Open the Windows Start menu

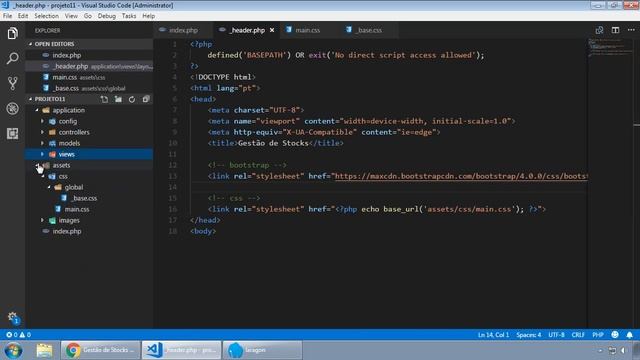(x=13, y=350)
